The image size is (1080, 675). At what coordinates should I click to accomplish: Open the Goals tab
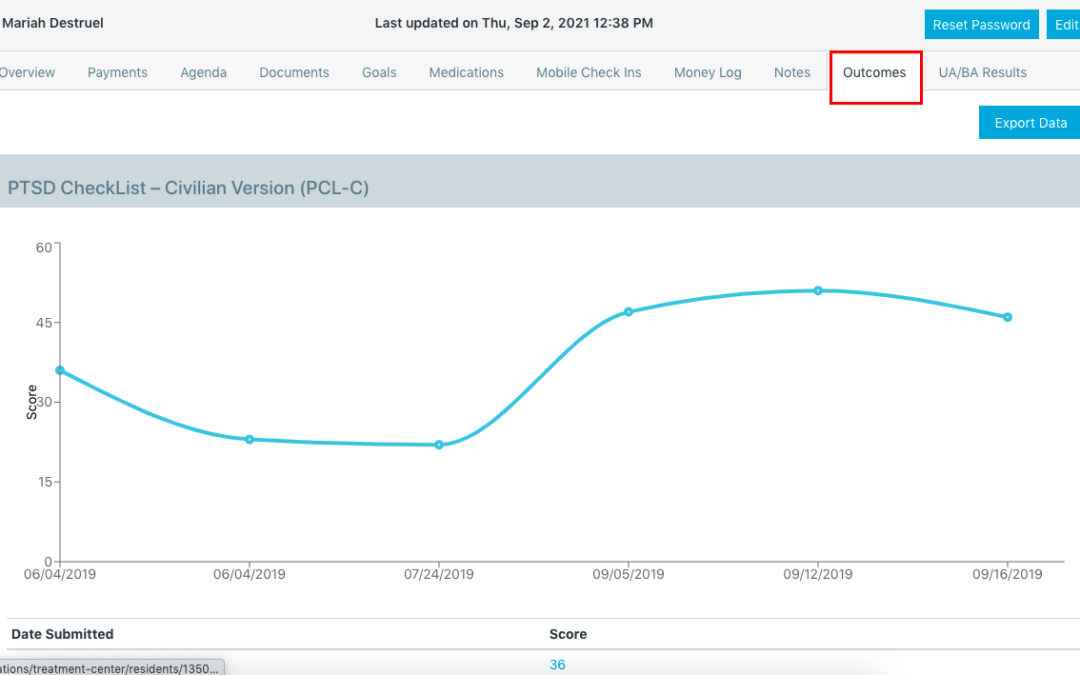[379, 72]
